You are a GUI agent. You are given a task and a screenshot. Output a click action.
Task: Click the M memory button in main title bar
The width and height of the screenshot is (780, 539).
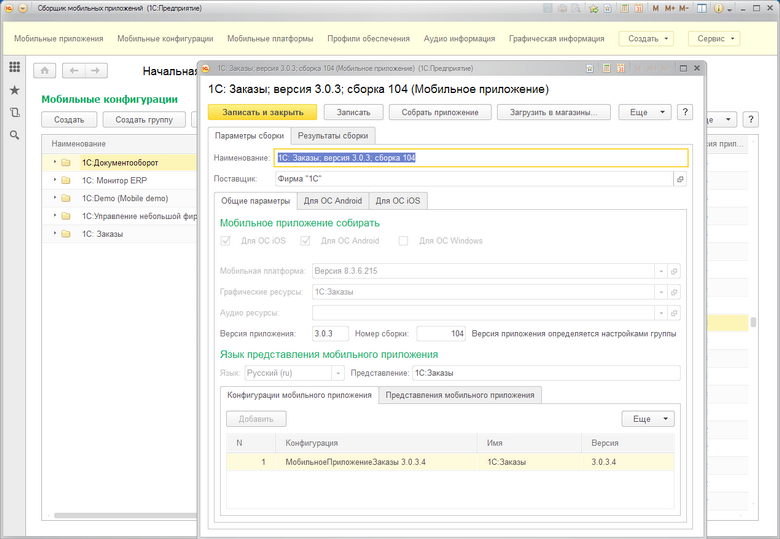pyautogui.click(x=656, y=8)
